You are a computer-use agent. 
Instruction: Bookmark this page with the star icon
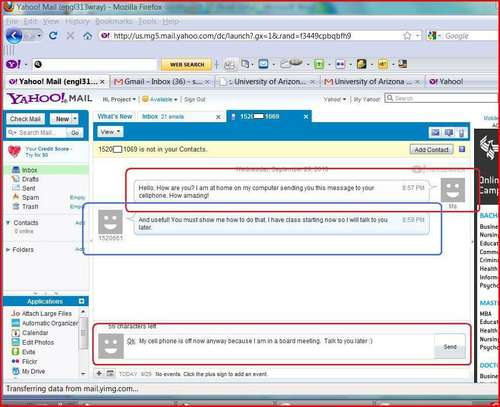[407, 36]
